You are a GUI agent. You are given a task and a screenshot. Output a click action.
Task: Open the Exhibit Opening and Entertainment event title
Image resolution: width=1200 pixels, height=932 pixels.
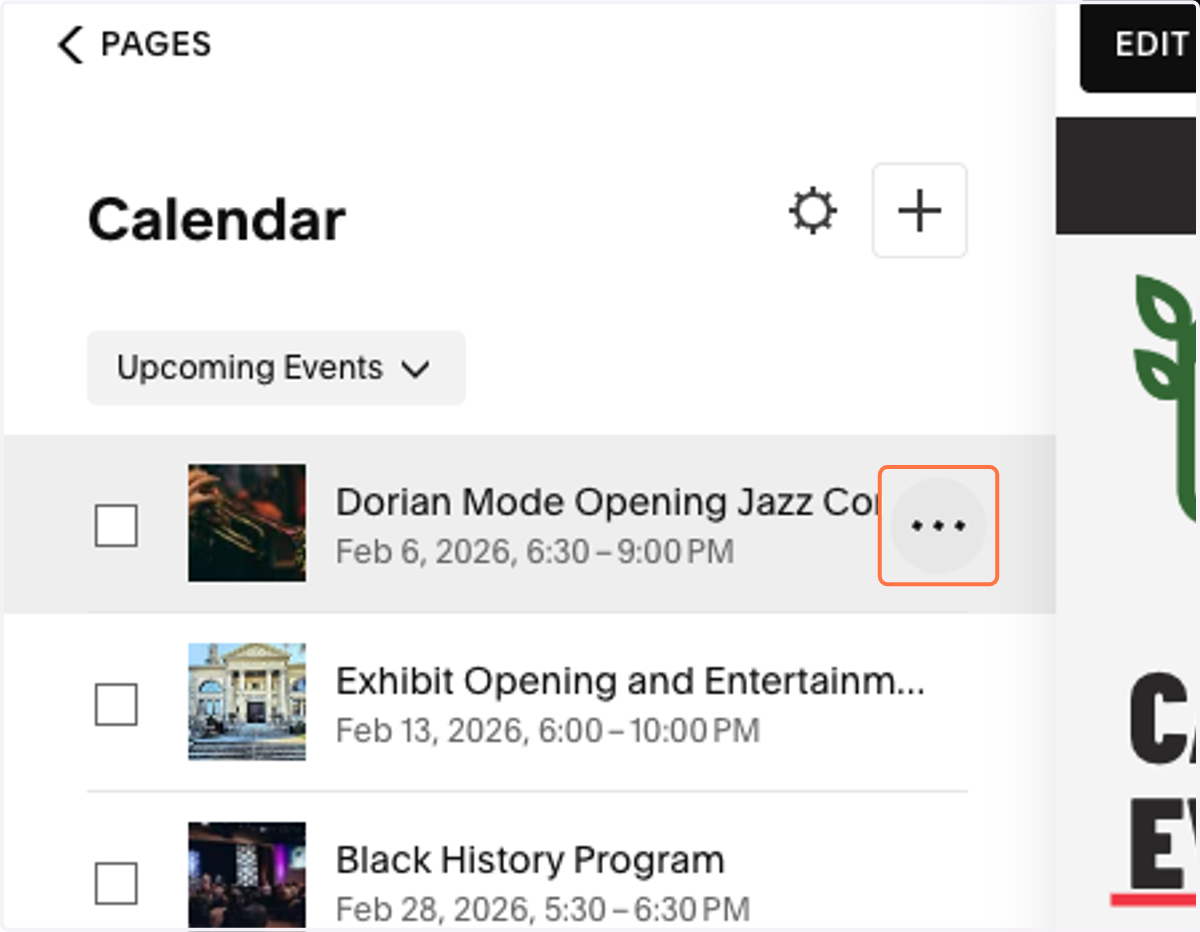pos(630,681)
